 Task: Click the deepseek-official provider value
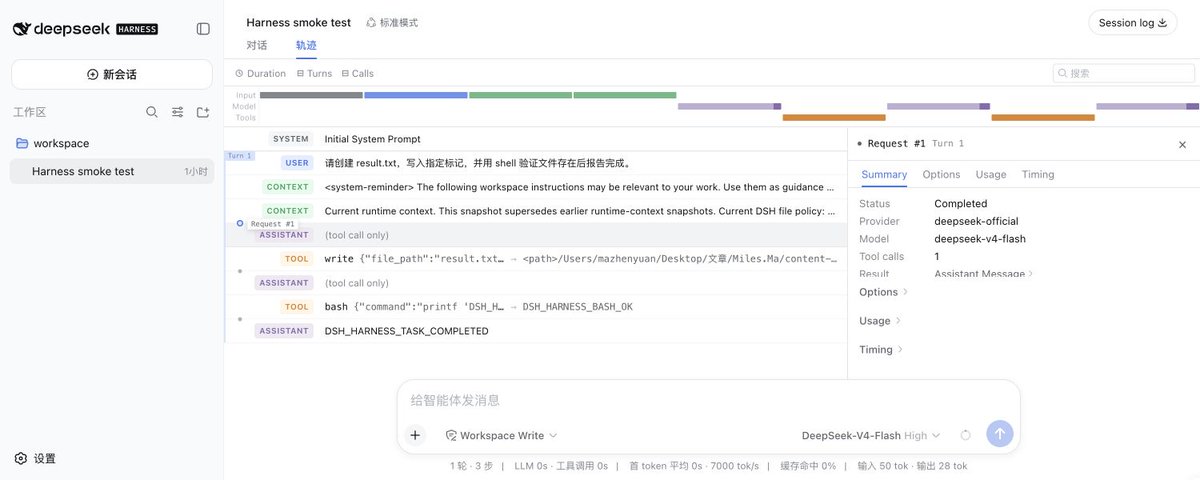[978, 221]
